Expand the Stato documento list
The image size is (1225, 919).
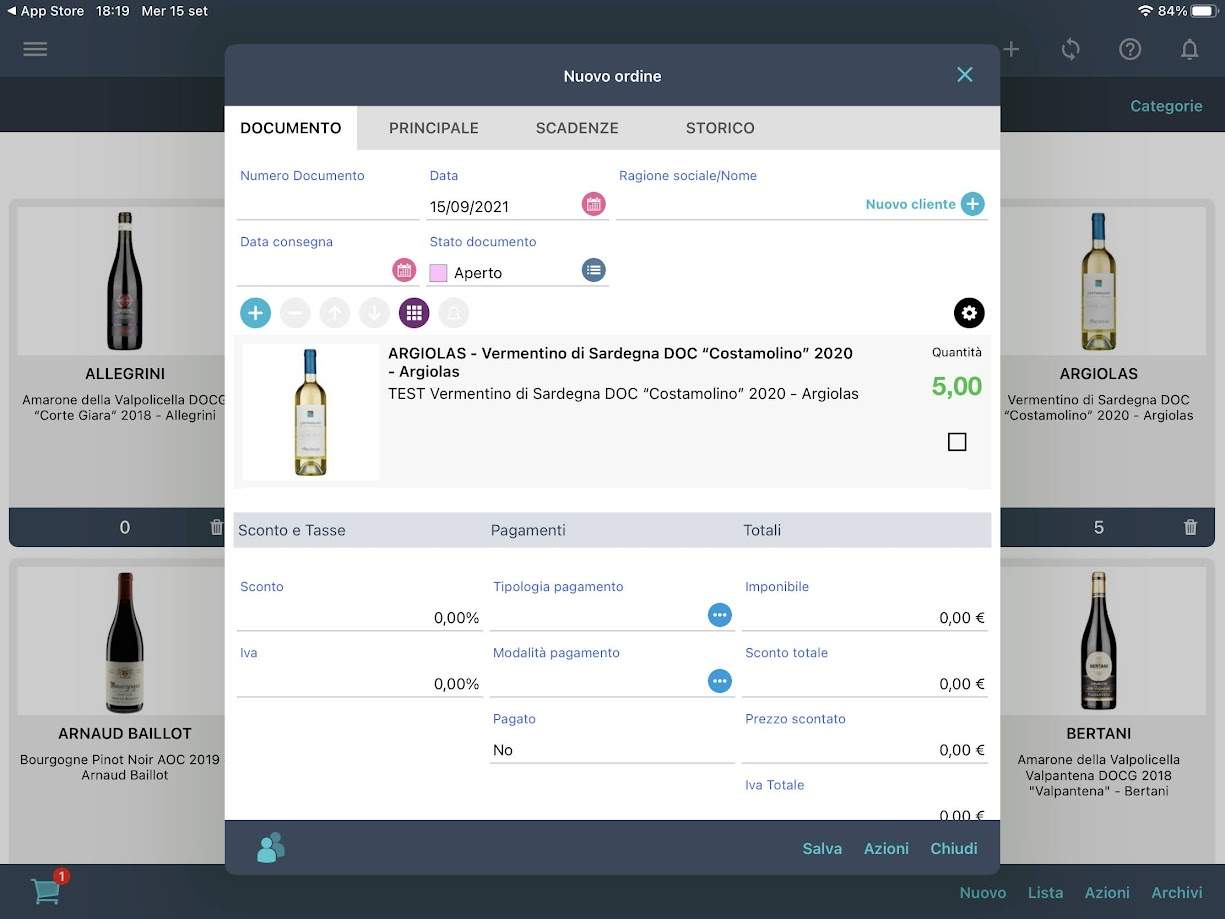(x=594, y=270)
